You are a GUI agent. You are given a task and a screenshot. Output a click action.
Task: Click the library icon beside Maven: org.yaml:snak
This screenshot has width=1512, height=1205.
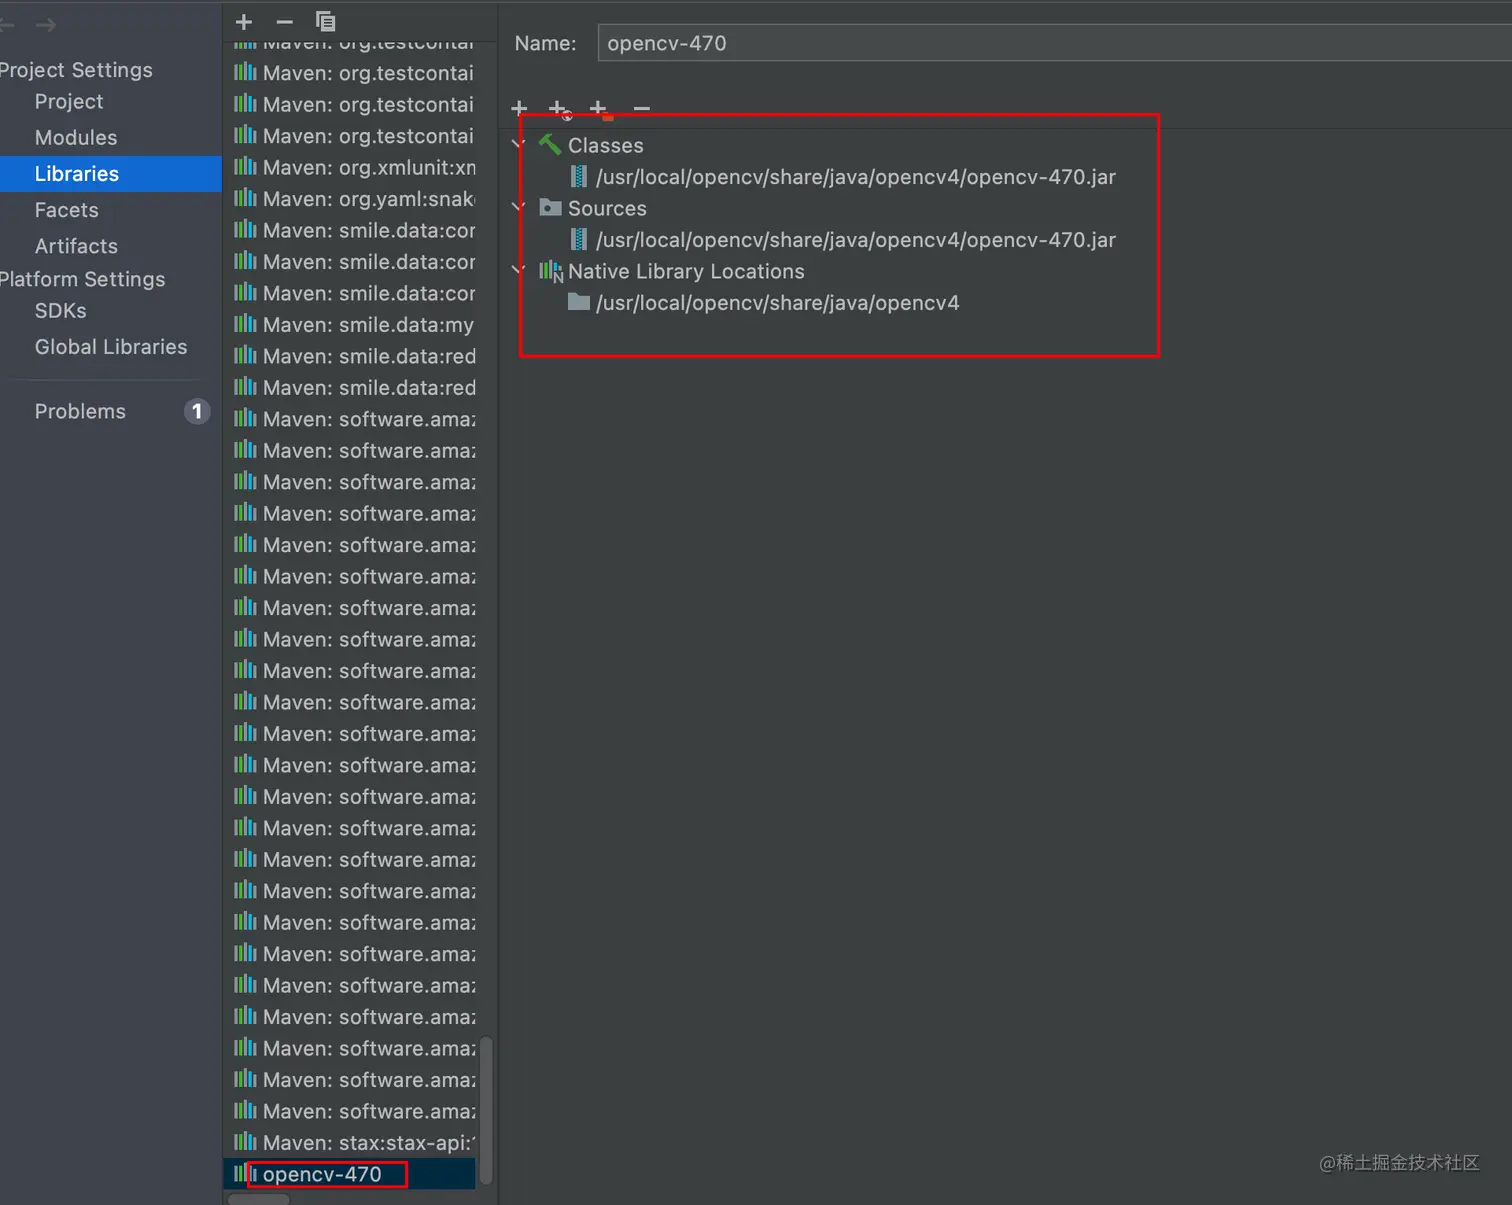point(246,198)
